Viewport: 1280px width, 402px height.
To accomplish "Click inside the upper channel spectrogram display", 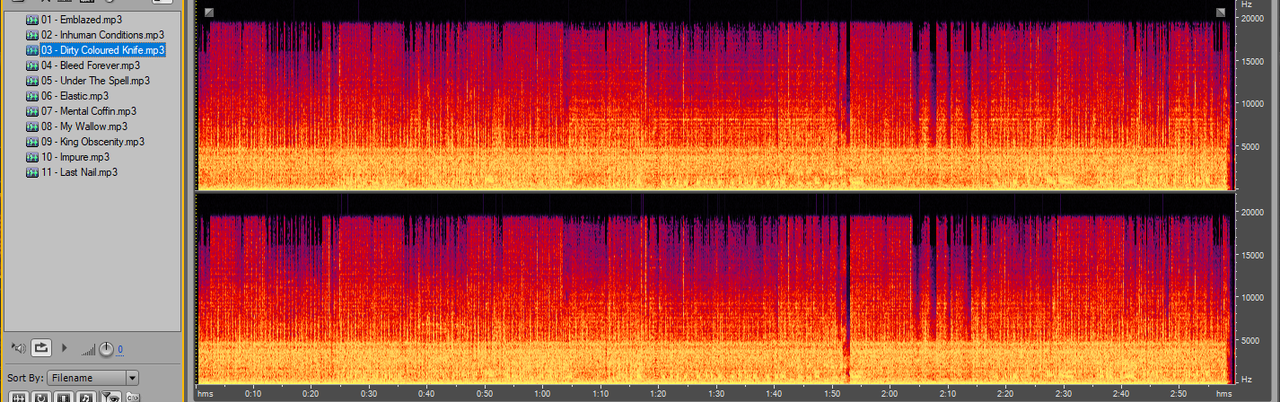I will point(715,97).
